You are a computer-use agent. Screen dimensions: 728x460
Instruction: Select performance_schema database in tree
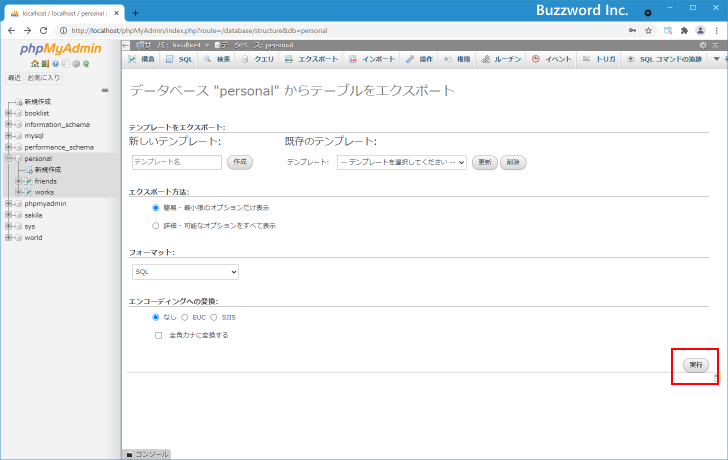(x=59, y=147)
